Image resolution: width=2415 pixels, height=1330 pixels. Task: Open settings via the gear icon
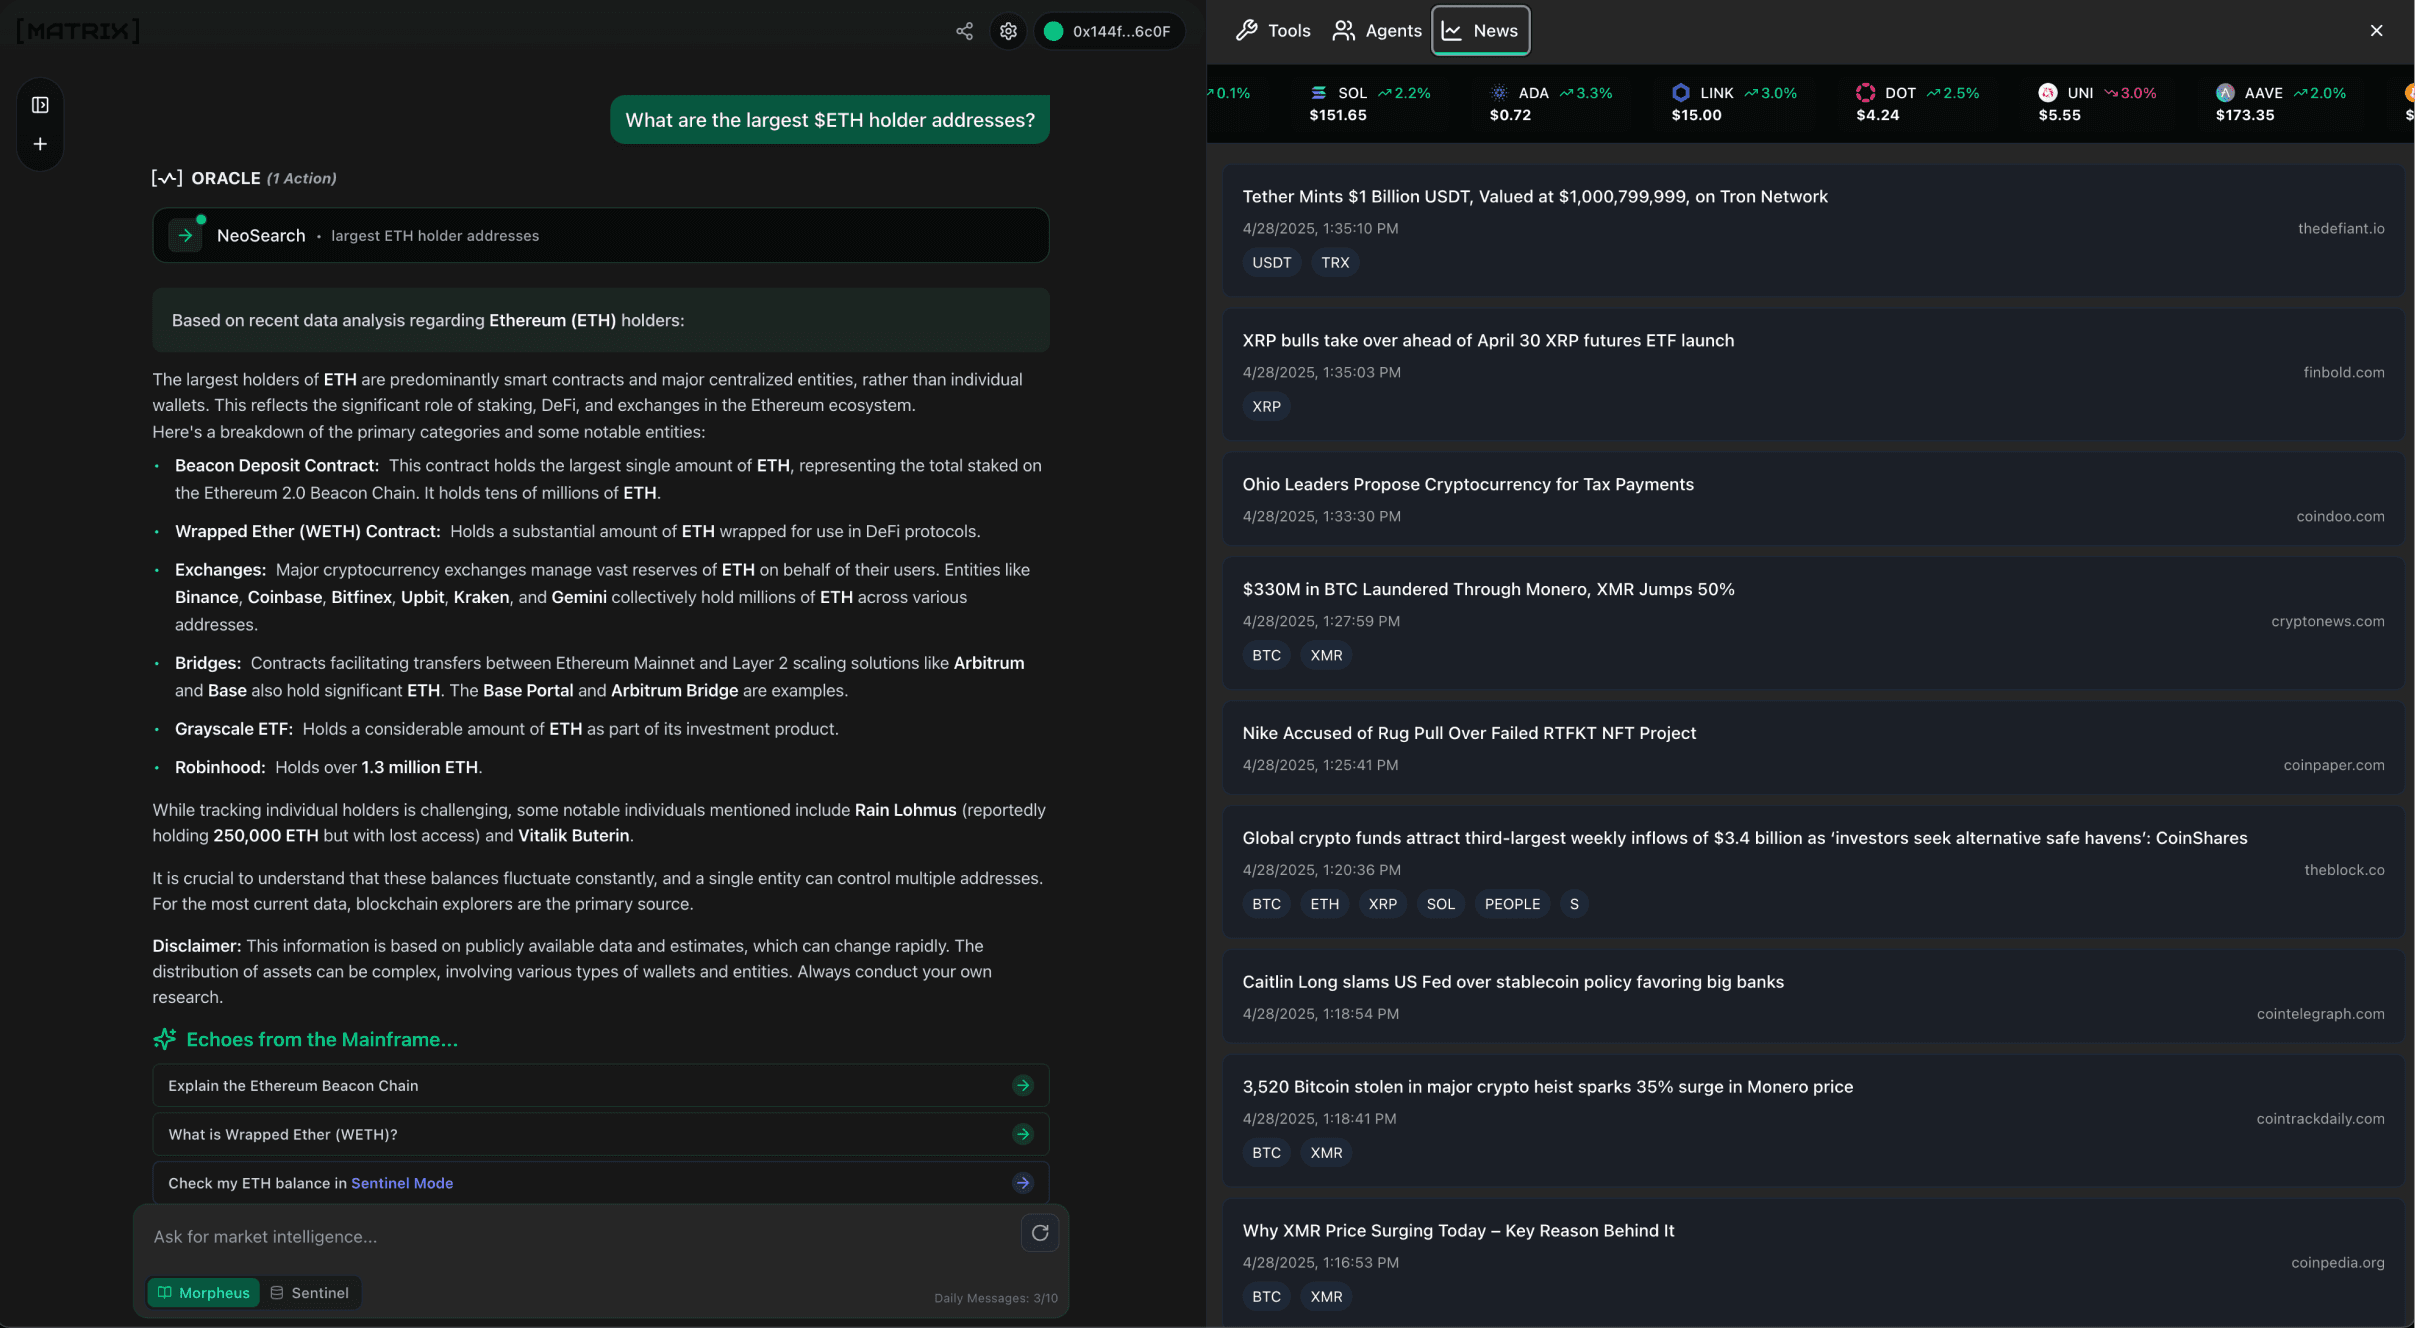[1008, 31]
